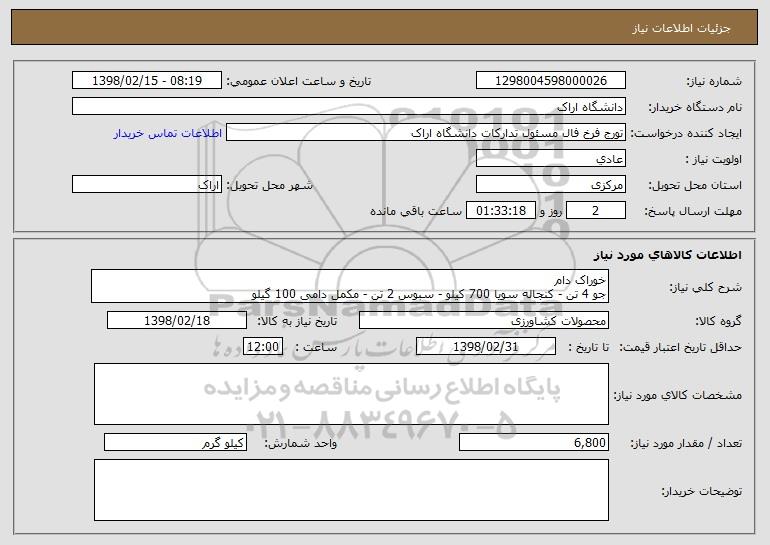
Task: Select the label ایجاد کننده درخواست
Action: coord(686,133)
